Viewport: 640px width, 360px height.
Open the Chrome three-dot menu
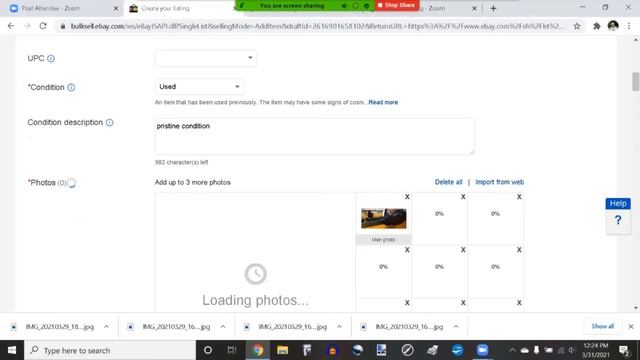click(x=629, y=26)
